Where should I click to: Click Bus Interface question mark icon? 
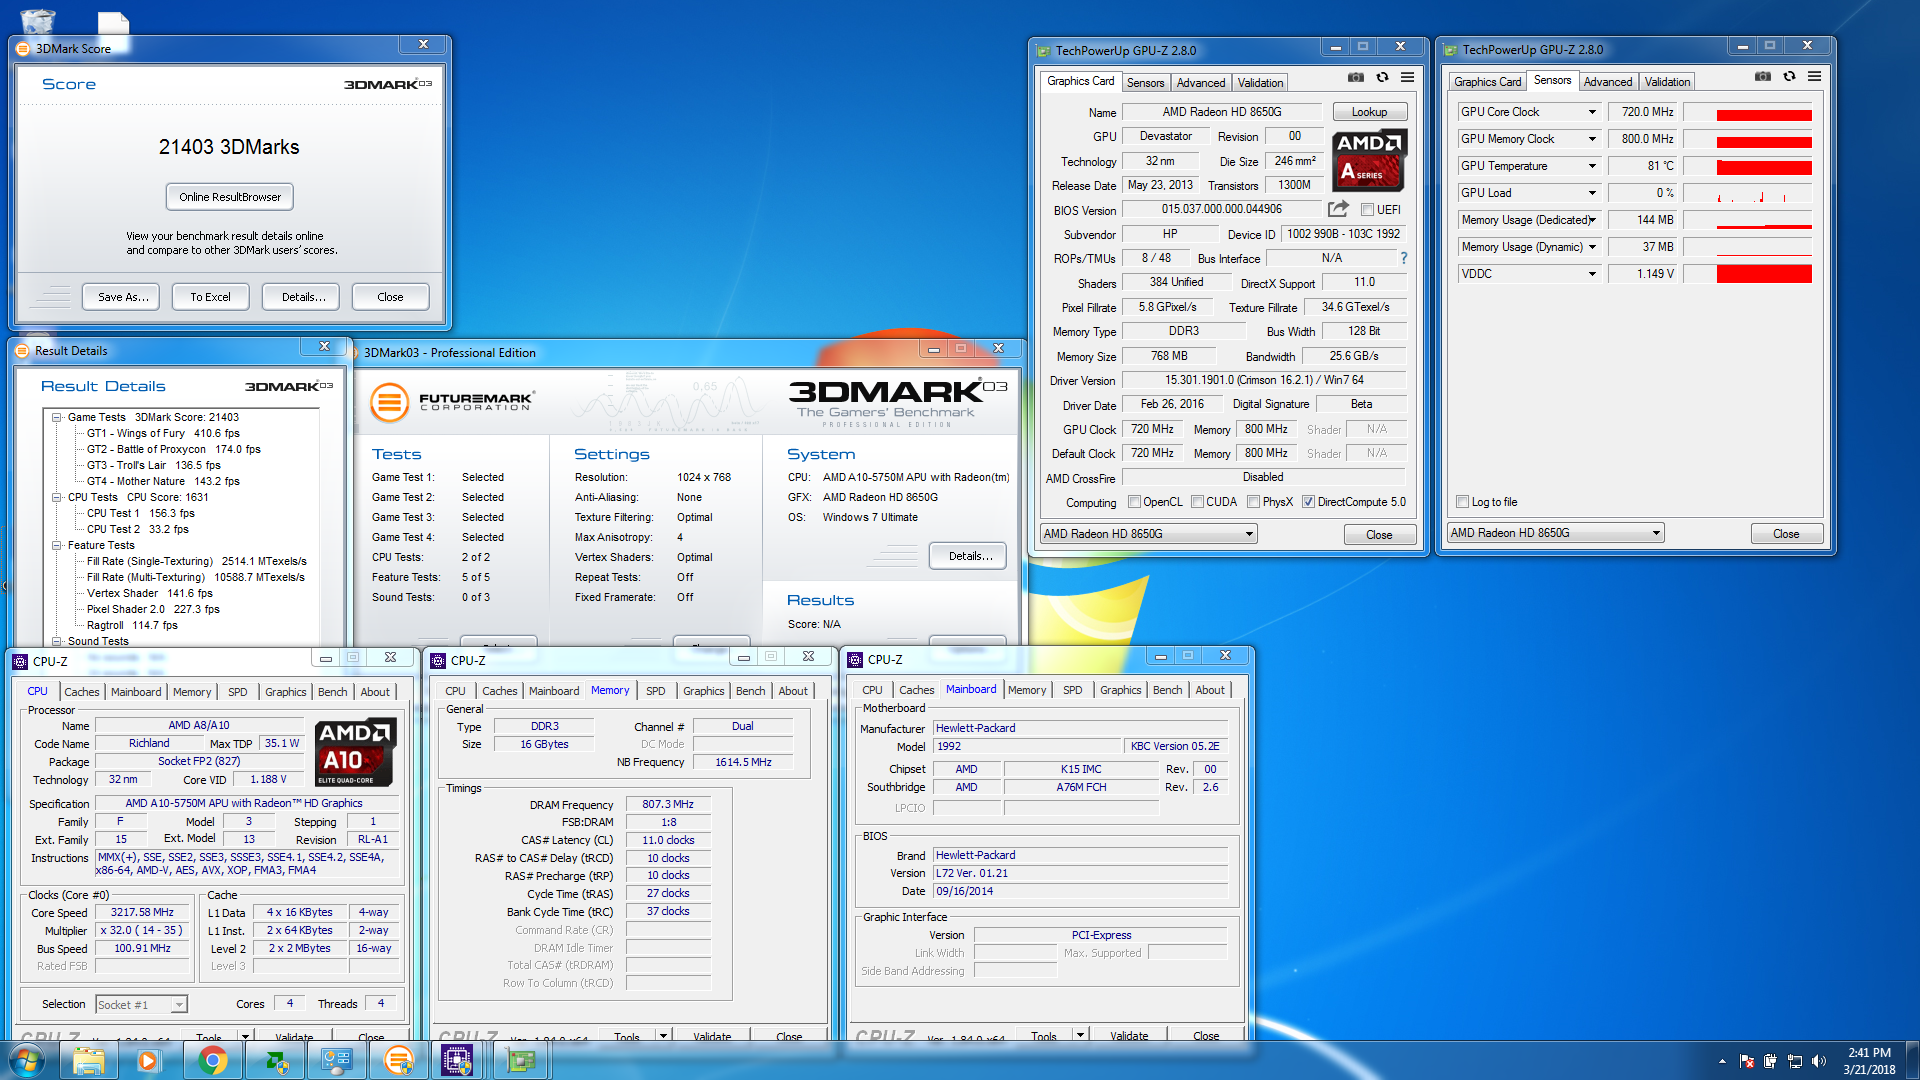(1403, 258)
